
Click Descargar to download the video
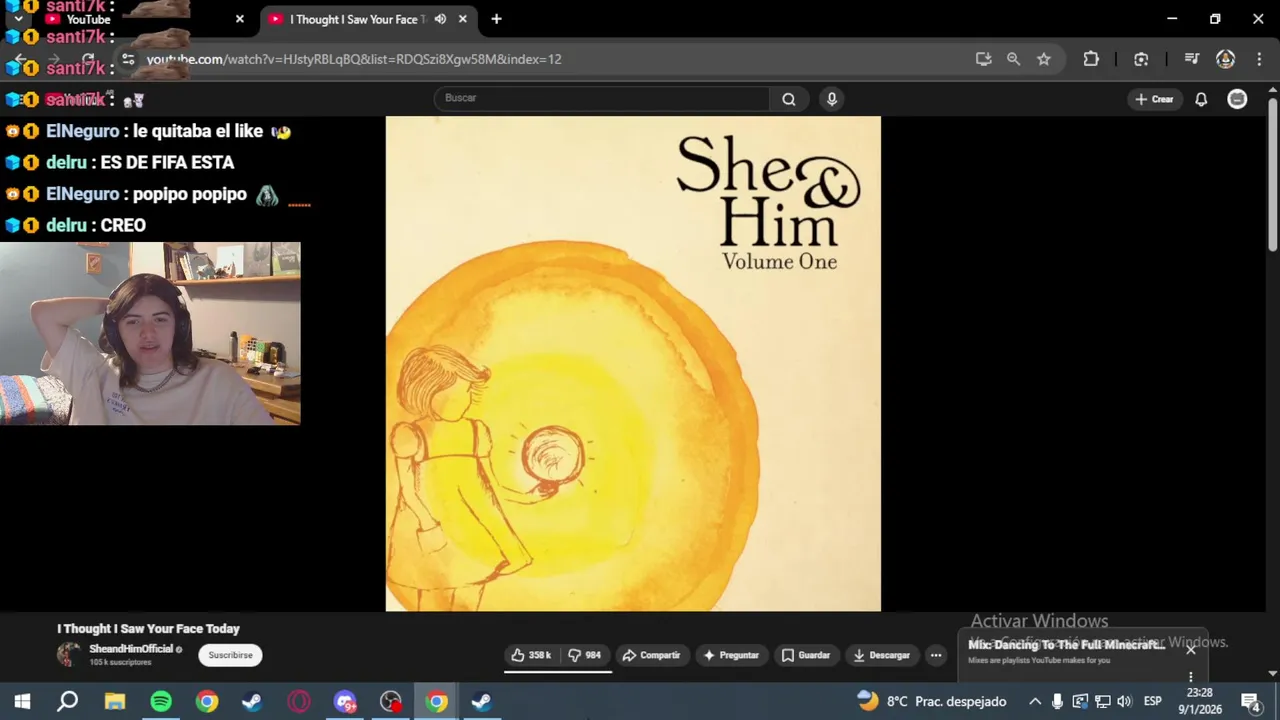tap(881, 655)
